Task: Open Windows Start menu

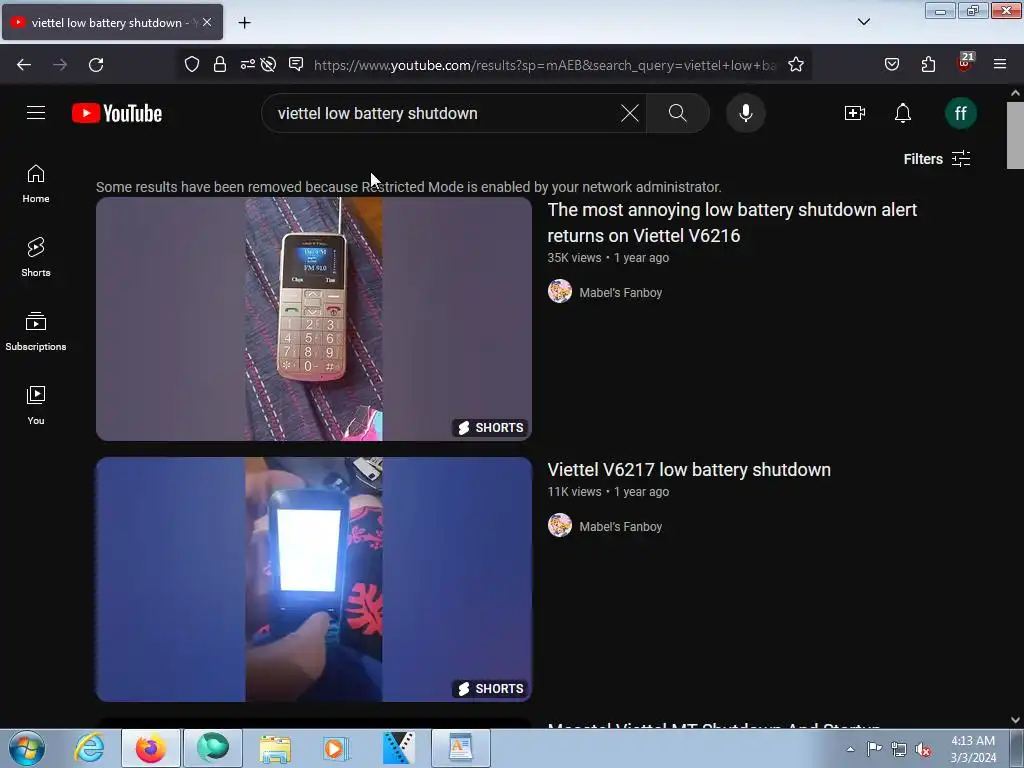Action: tap(27, 748)
